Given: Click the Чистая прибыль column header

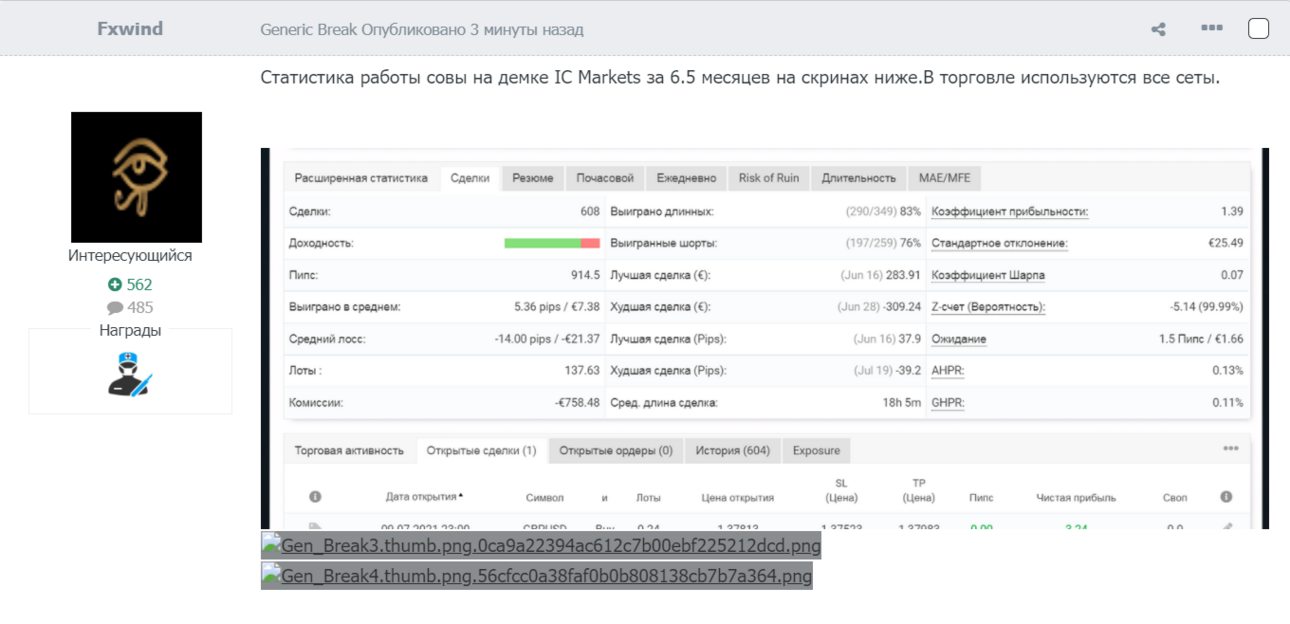Looking at the screenshot, I should point(1076,497).
